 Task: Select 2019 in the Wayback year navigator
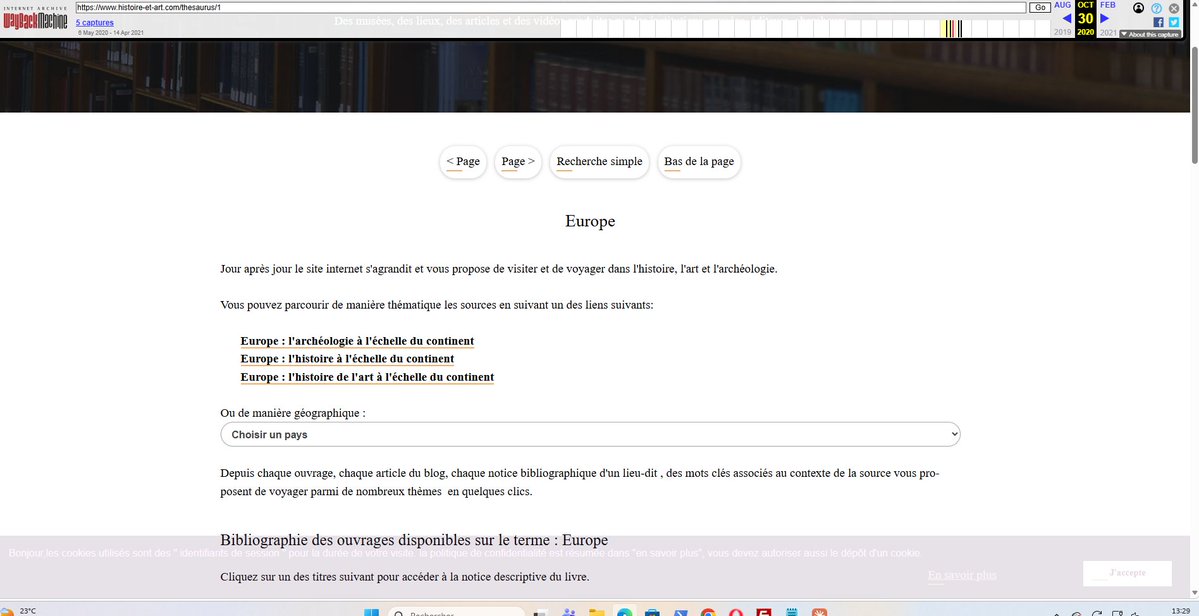pyautogui.click(x=1063, y=32)
